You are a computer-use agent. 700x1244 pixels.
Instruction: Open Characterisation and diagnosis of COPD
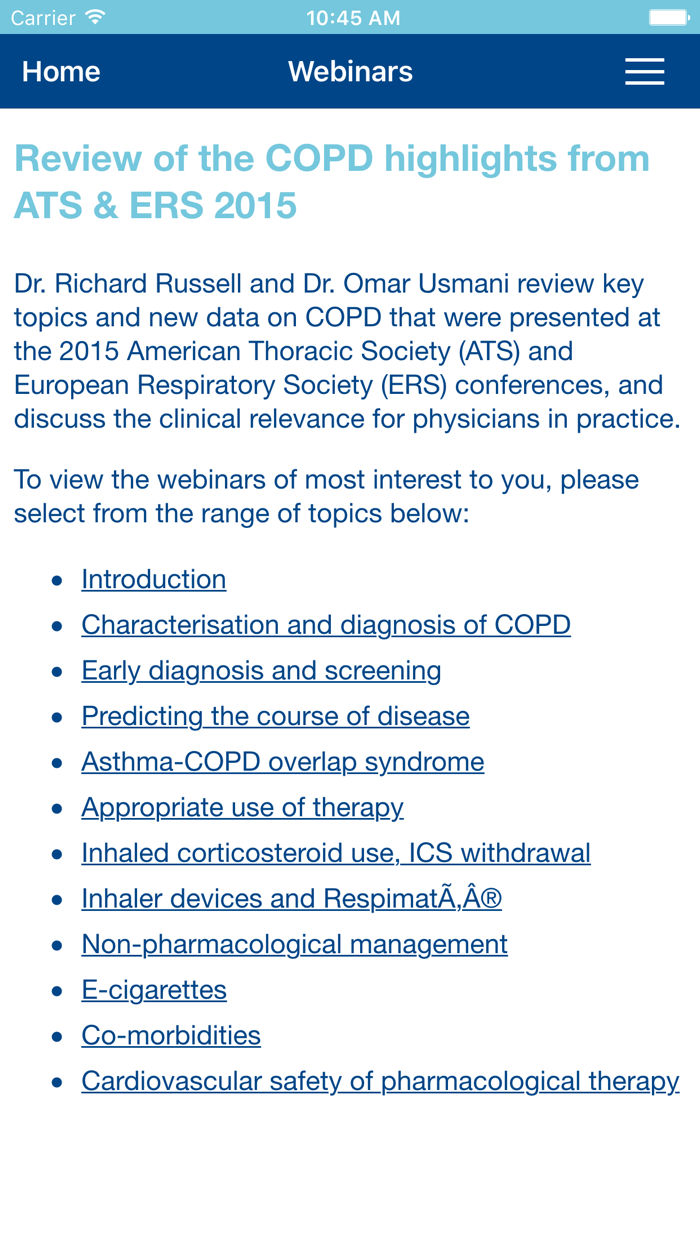point(326,625)
